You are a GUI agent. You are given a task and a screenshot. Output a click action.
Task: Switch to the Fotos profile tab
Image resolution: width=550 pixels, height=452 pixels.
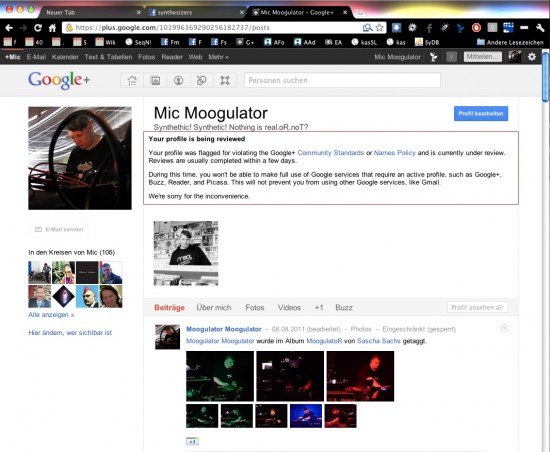tap(255, 308)
